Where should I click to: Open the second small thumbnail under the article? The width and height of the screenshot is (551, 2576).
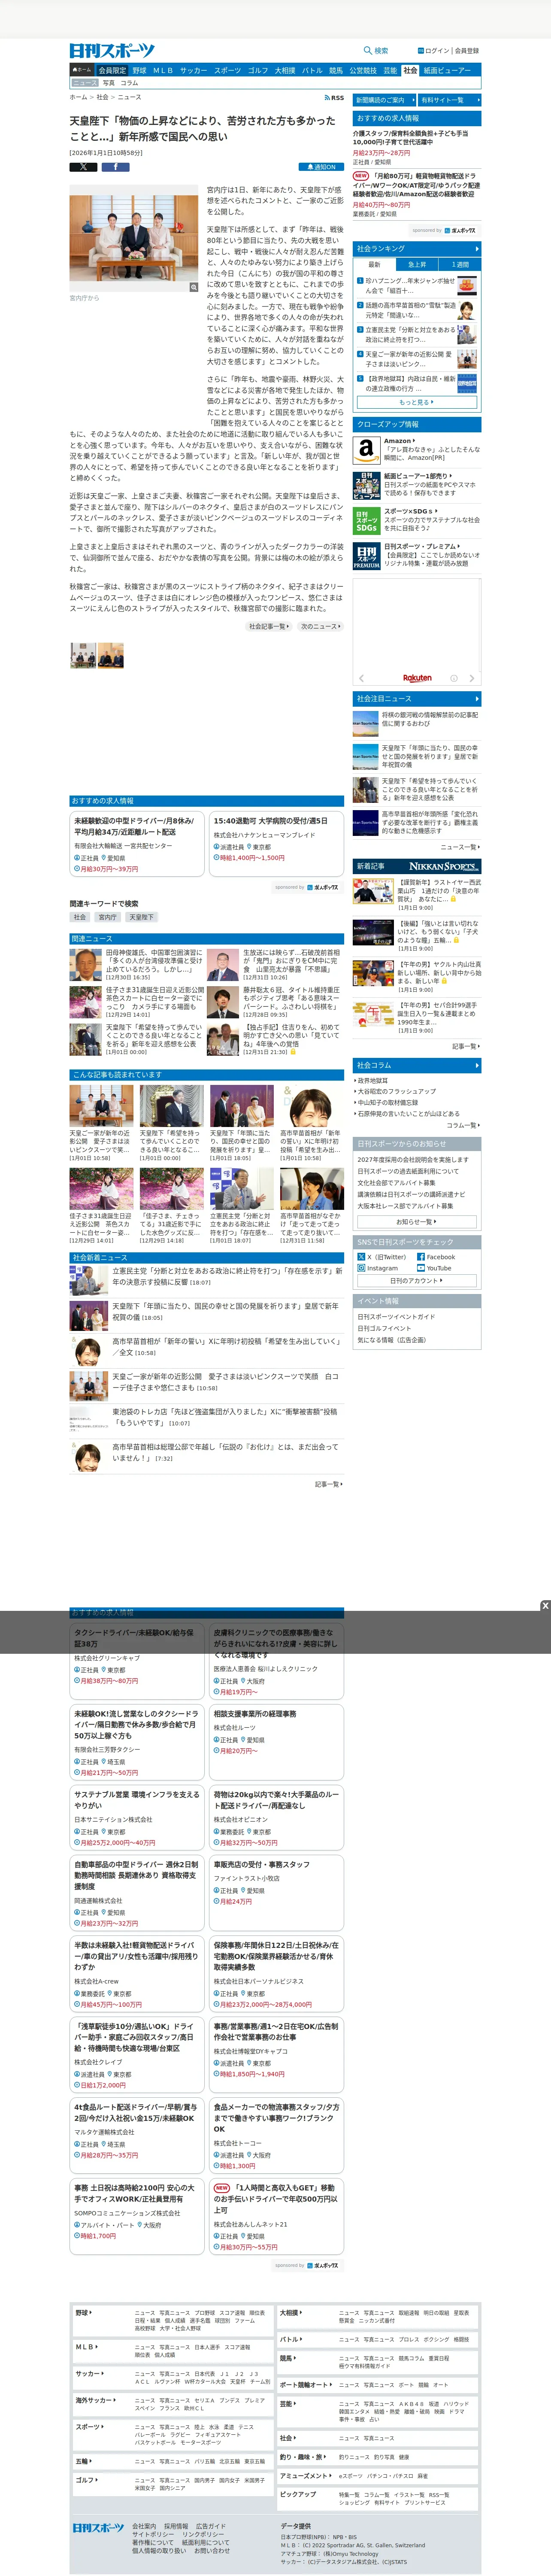[111, 656]
